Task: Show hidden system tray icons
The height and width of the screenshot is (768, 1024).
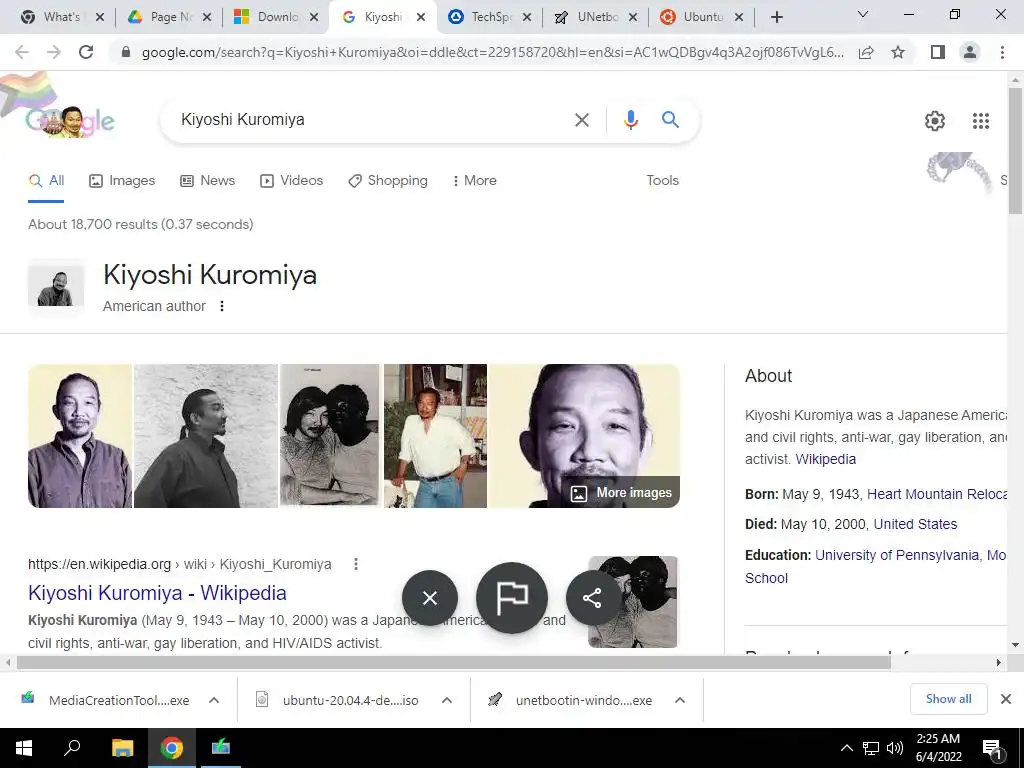Action: (846, 748)
